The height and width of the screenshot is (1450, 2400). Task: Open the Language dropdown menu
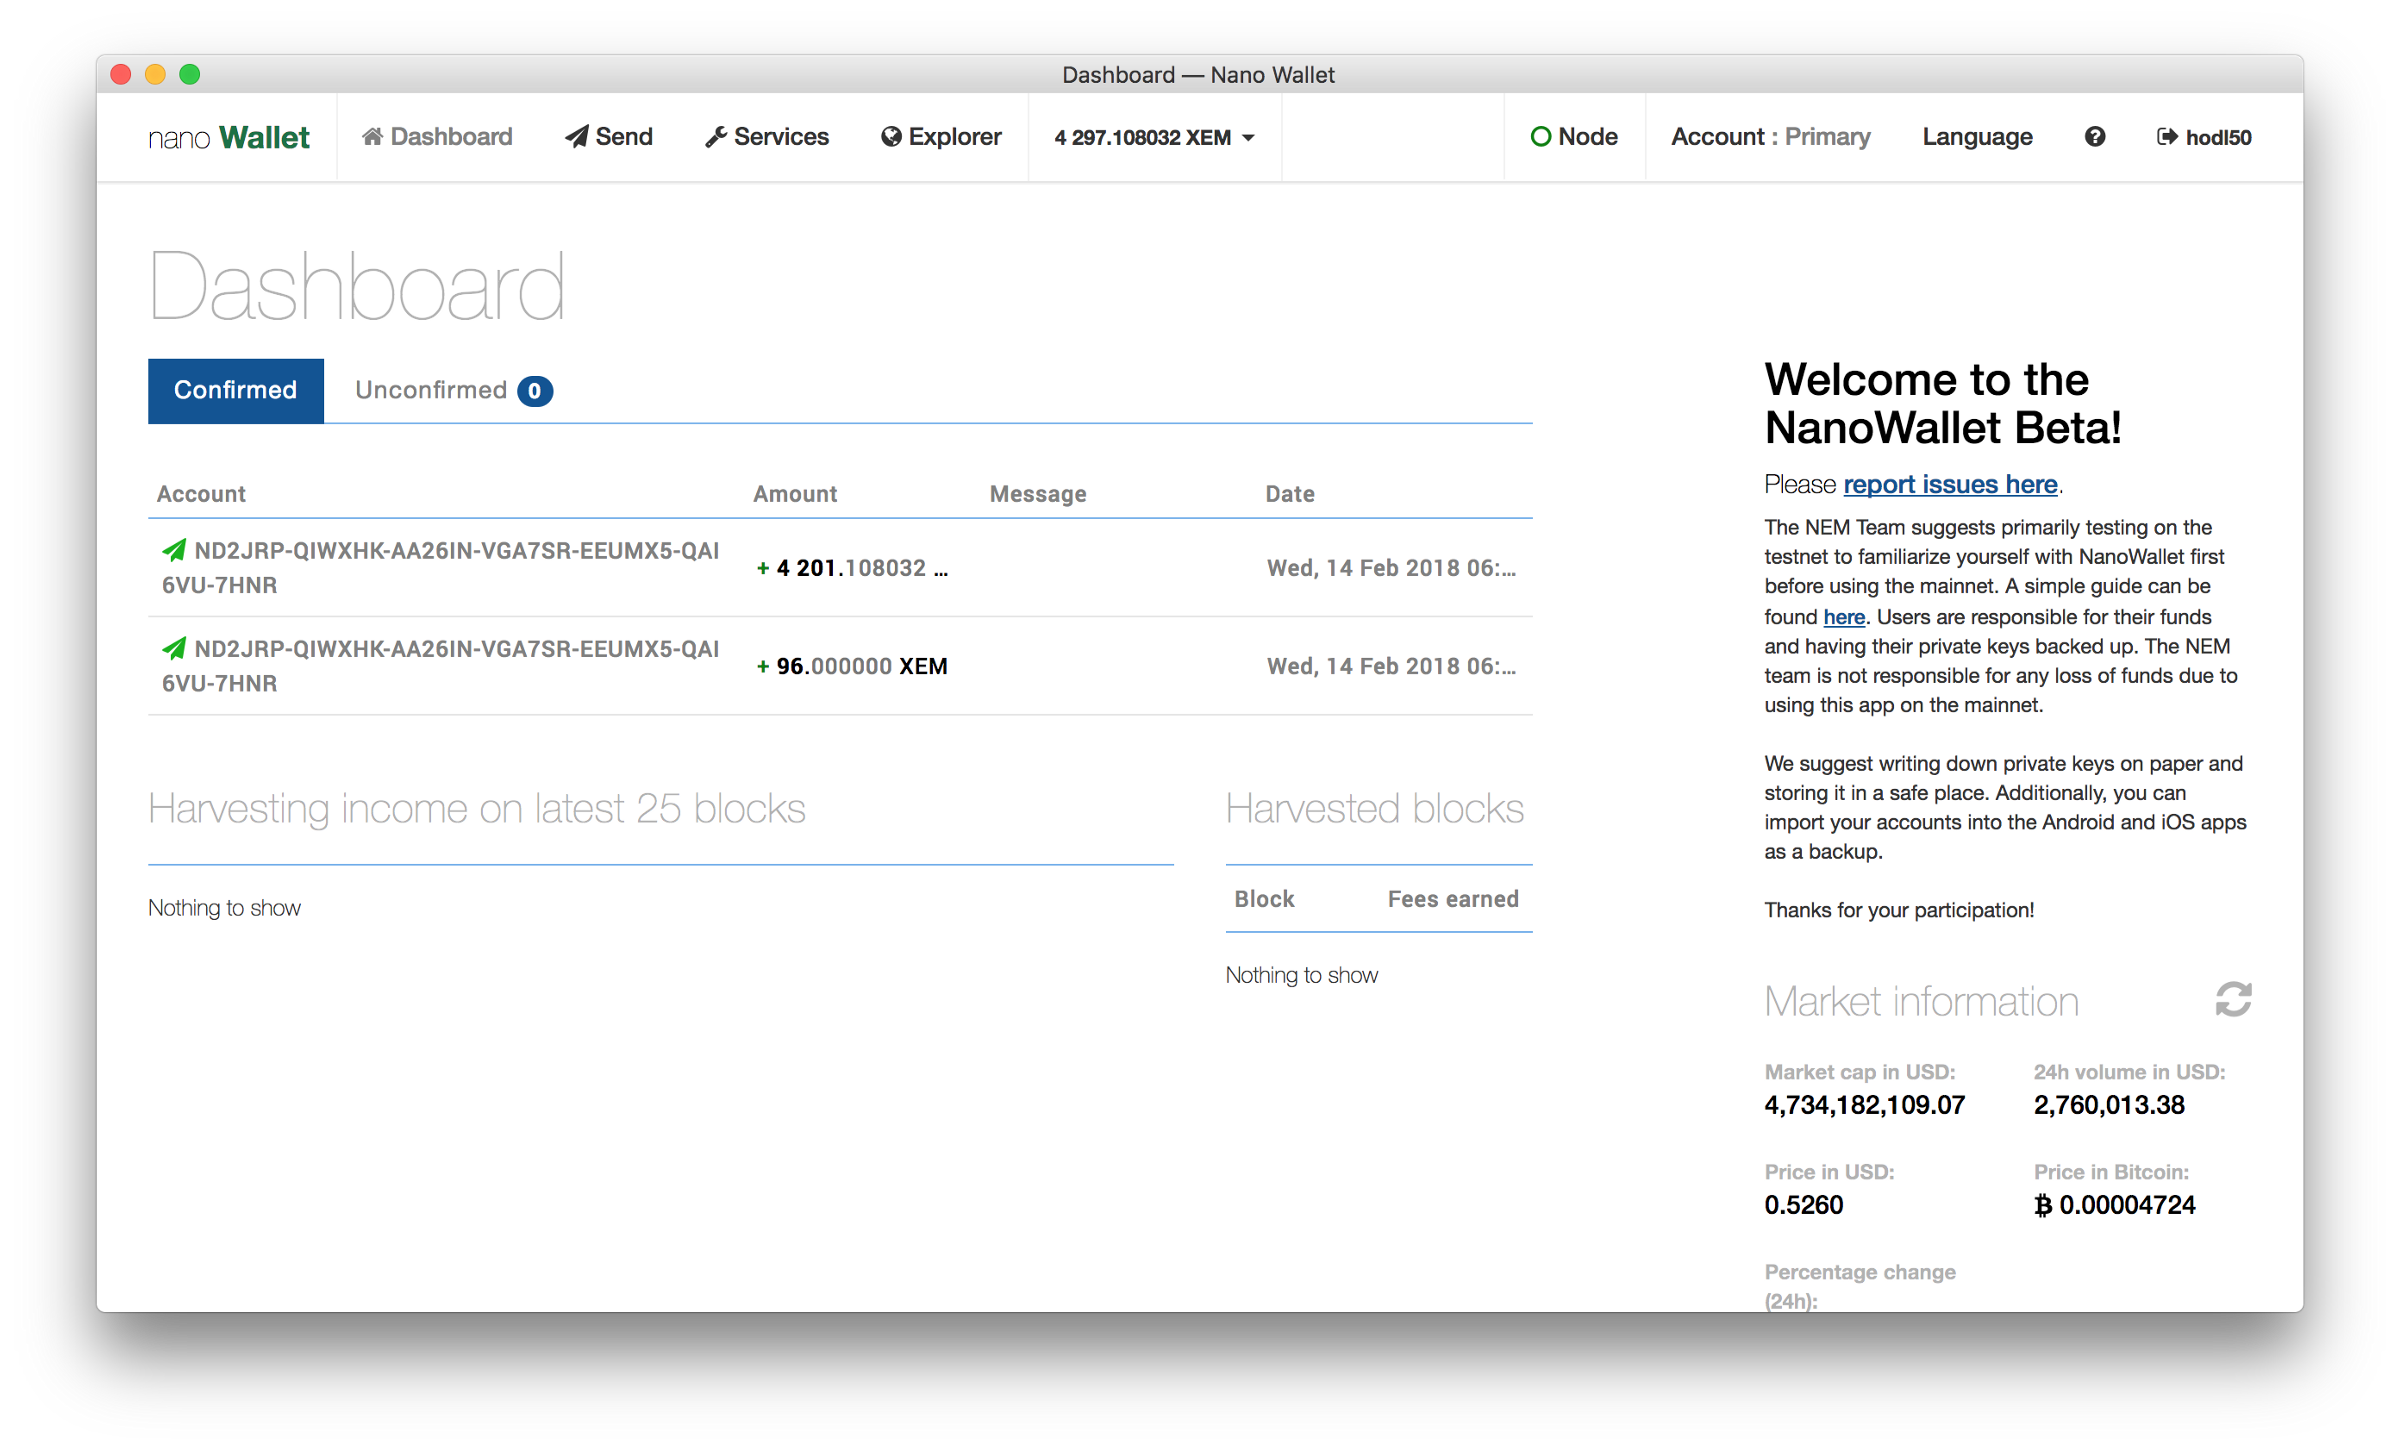point(1977,137)
